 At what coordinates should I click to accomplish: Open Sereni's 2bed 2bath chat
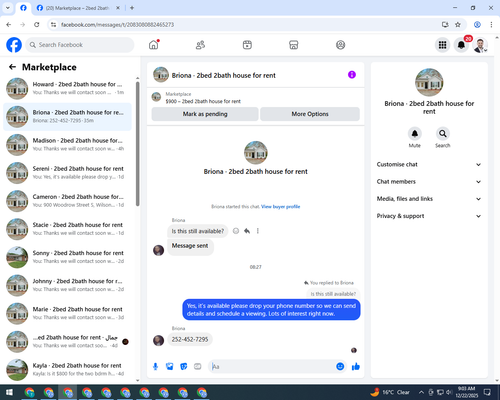click(x=68, y=173)
